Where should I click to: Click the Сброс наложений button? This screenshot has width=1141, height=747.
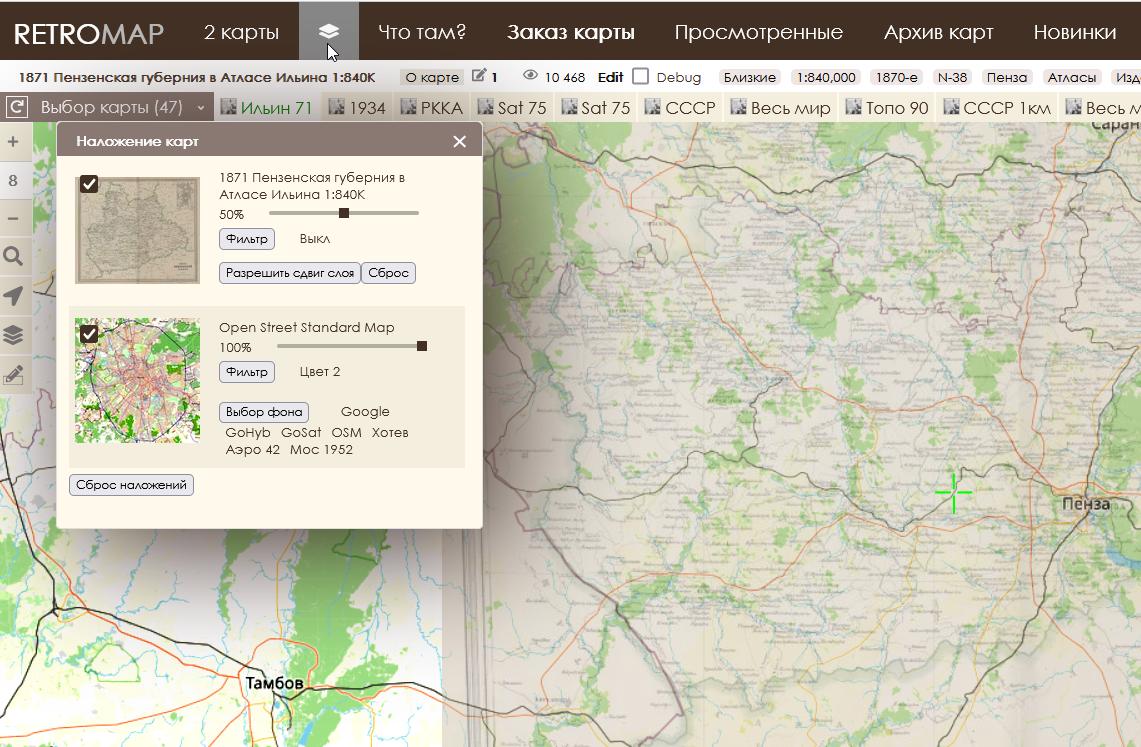131,484
